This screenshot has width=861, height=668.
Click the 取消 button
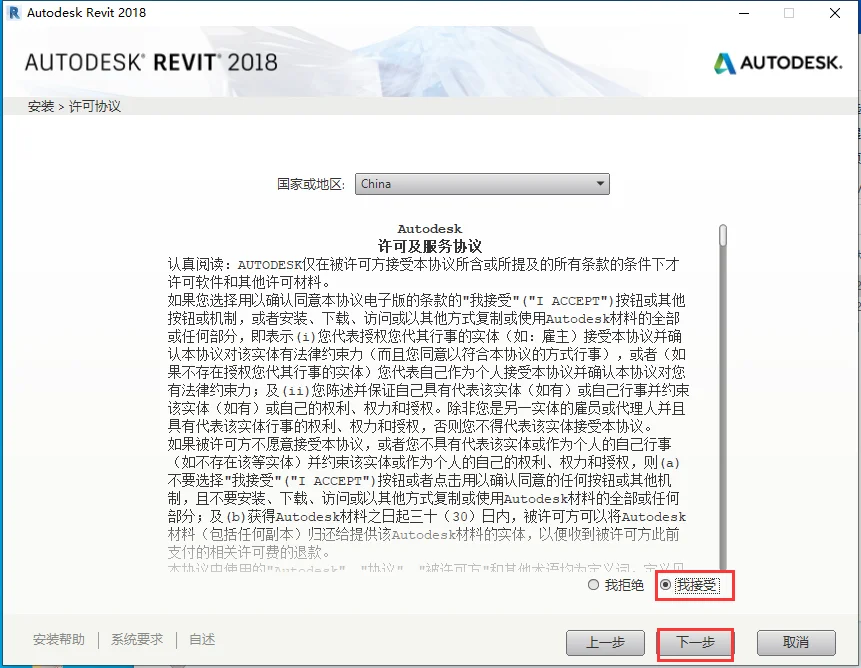(796, 643)
